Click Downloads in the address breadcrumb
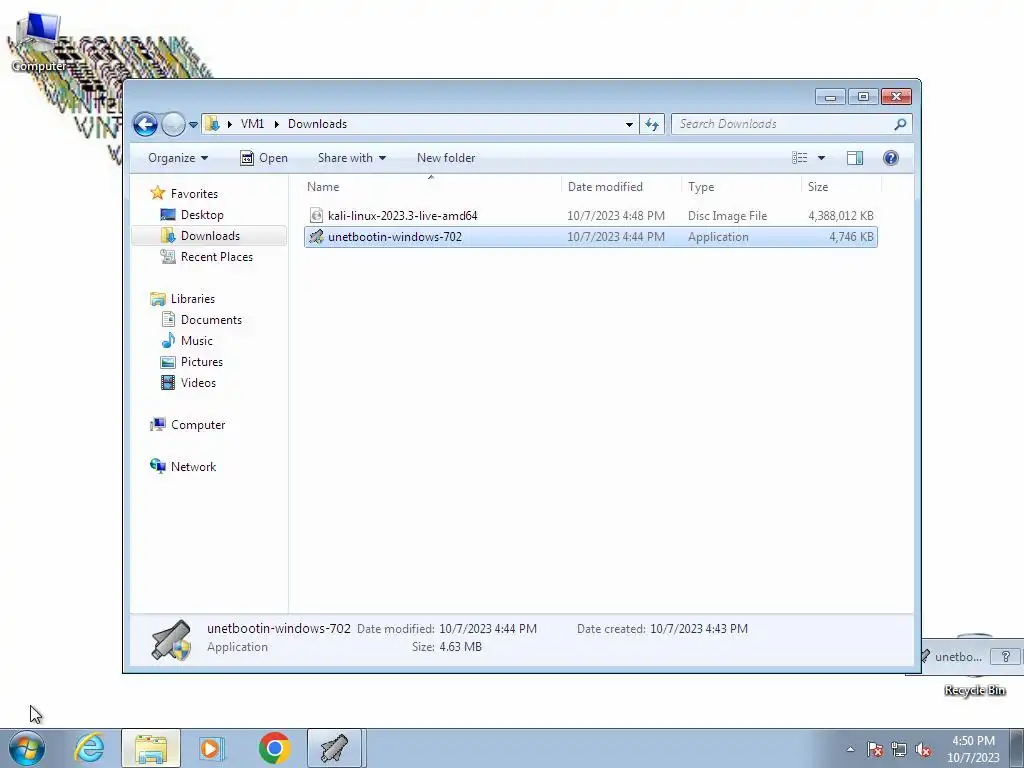Viewport: 1024px width, 768px height. [x=317, y=123]
